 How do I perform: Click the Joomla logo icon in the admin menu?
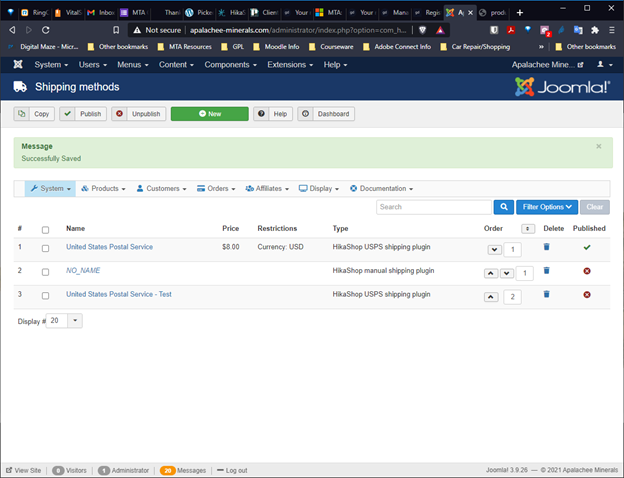point(18,64)
